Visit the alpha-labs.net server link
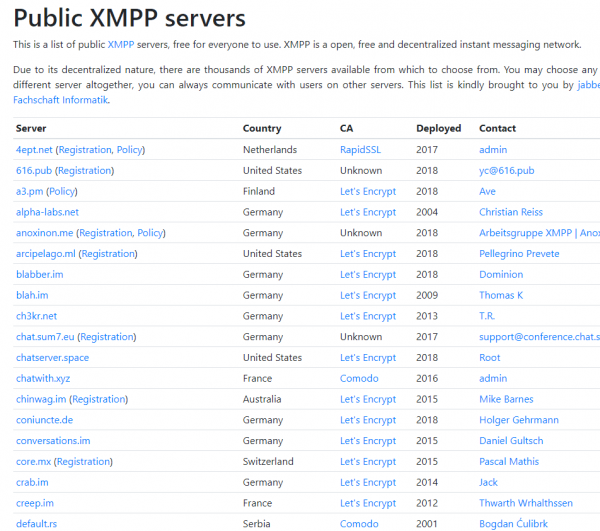The image size is (600, 531). [47, 212]
